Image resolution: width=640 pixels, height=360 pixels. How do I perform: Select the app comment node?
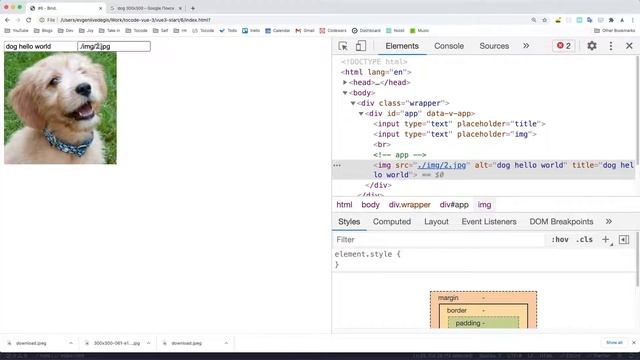pyautogui.click(x=400, y=155)
